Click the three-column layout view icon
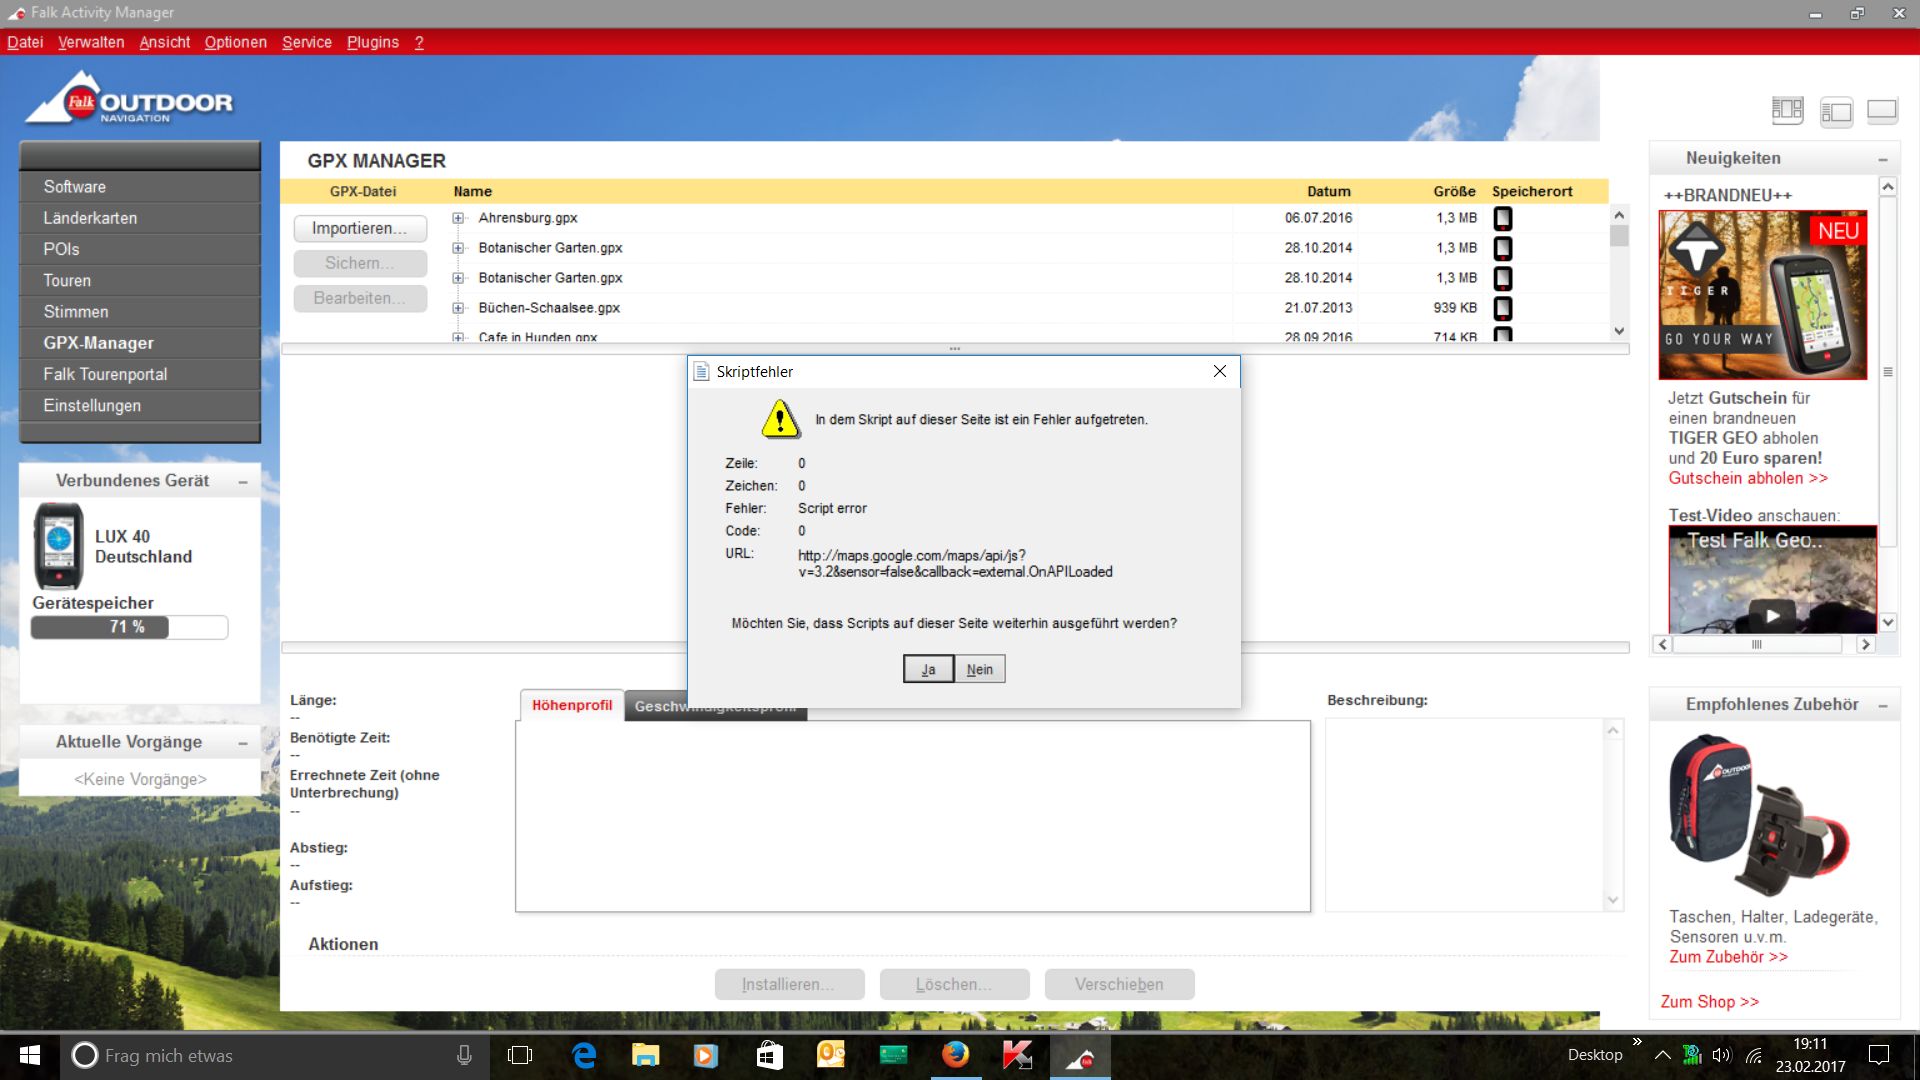Image resolution: width=1920 pixels, height=1080 pixels. 1787,110
